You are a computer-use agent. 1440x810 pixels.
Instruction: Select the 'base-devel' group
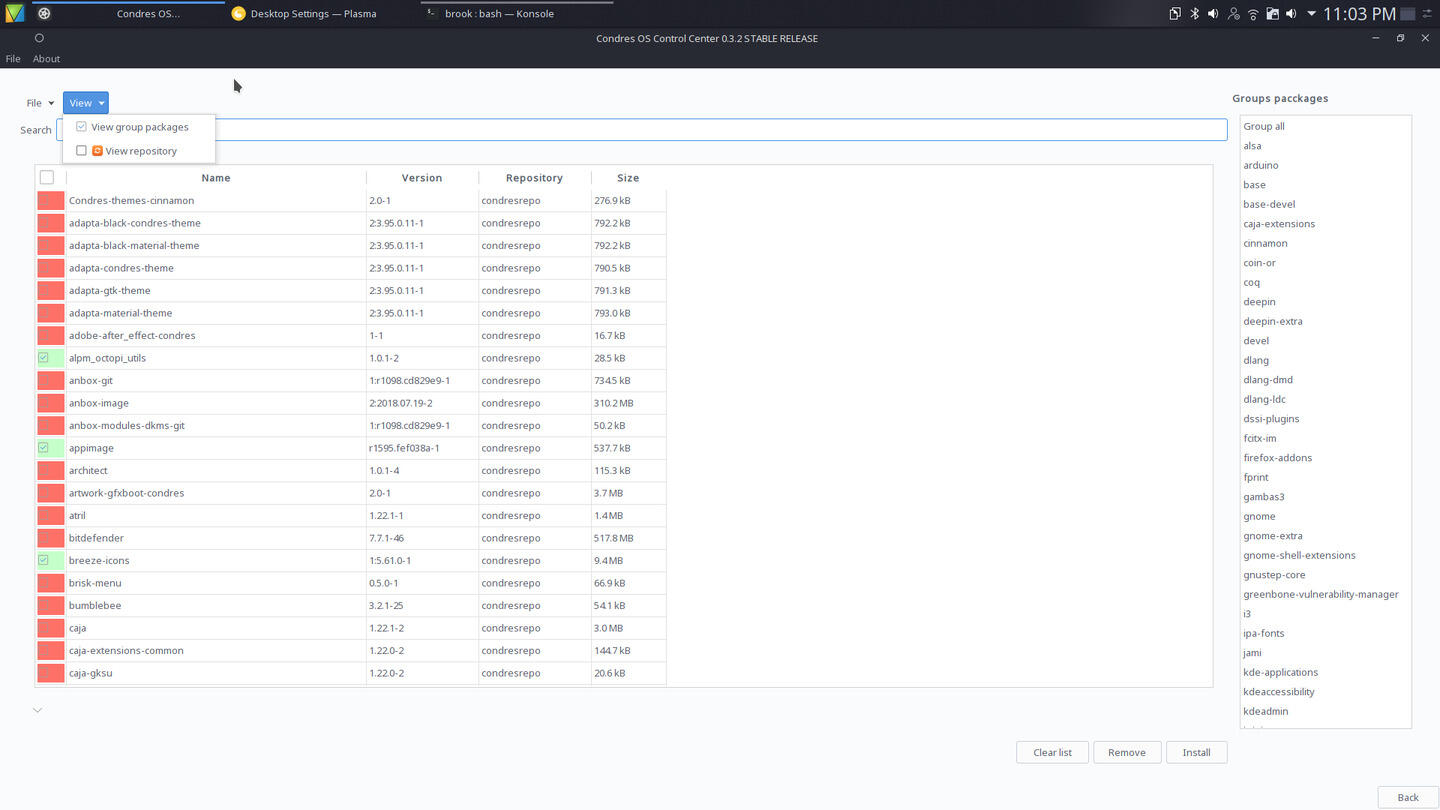tap(1269, 204)
